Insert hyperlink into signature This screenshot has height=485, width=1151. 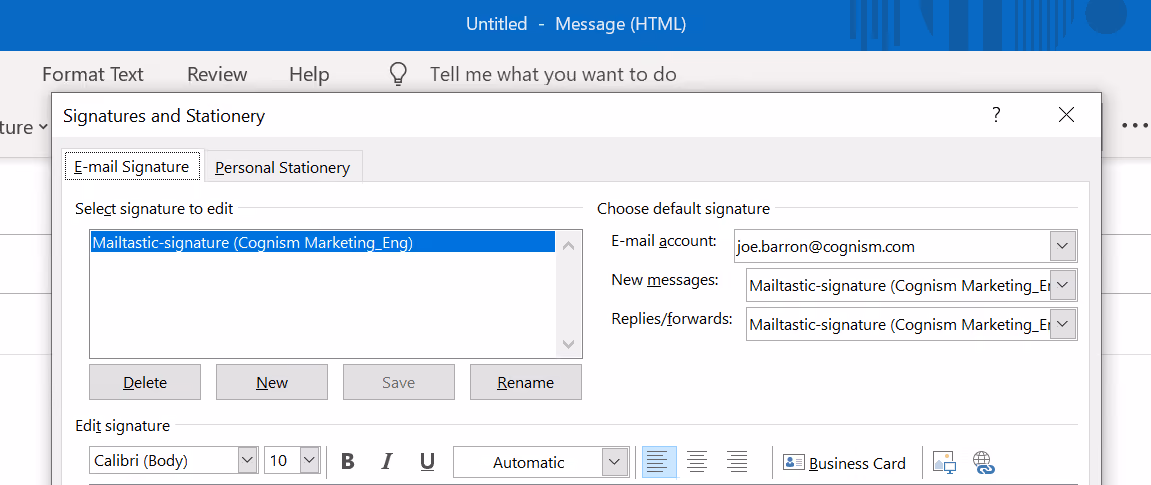tap(983, 462)
